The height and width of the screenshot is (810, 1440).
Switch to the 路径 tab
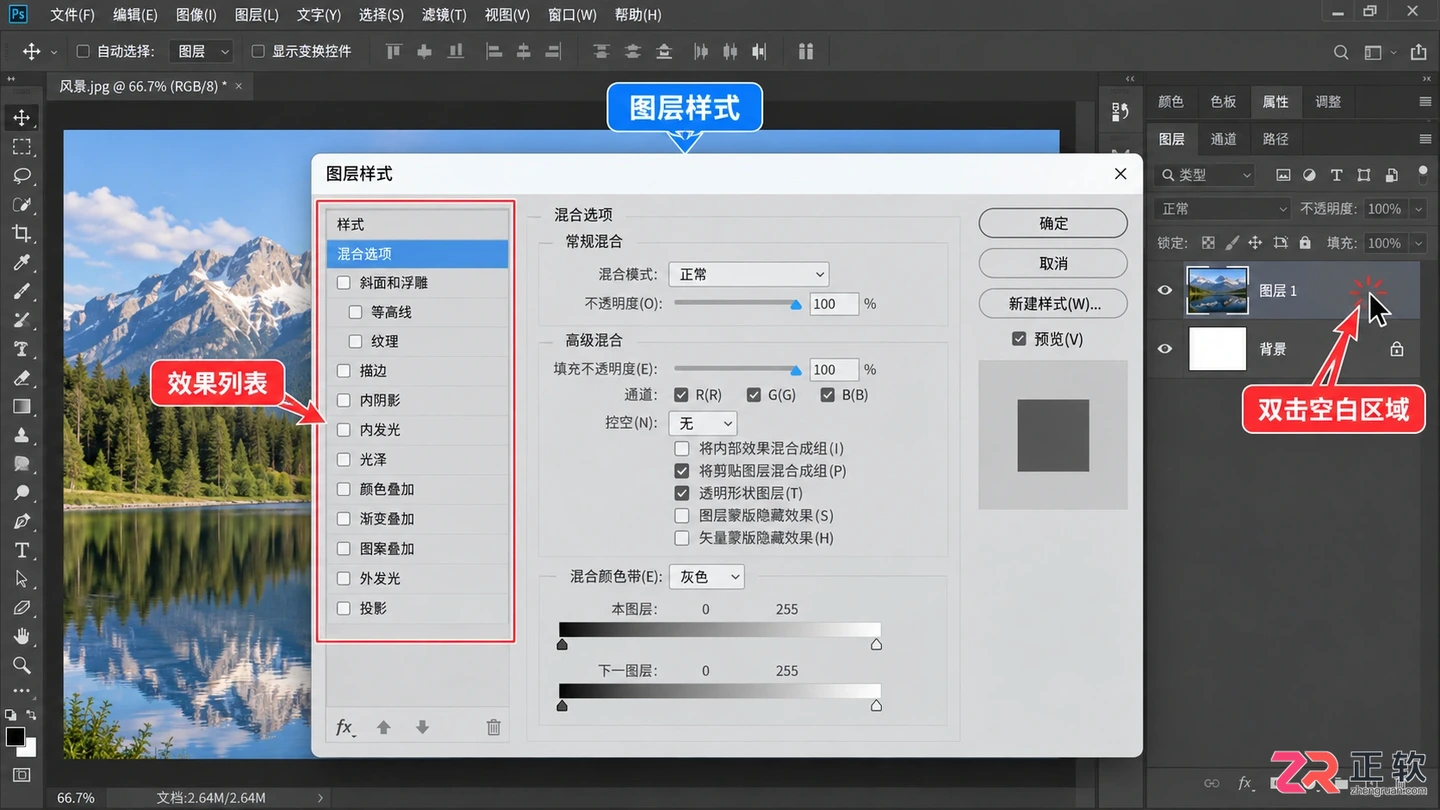tap(1276, 139)
